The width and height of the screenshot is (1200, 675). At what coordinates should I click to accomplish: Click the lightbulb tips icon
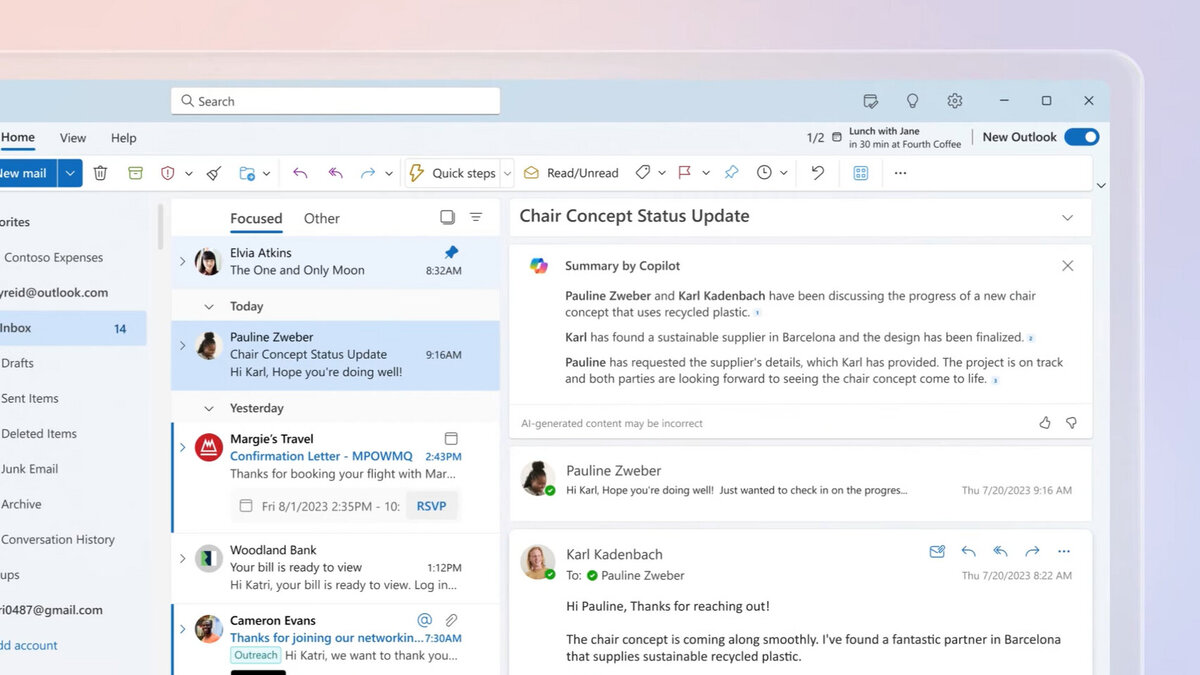tap(912, 101)
